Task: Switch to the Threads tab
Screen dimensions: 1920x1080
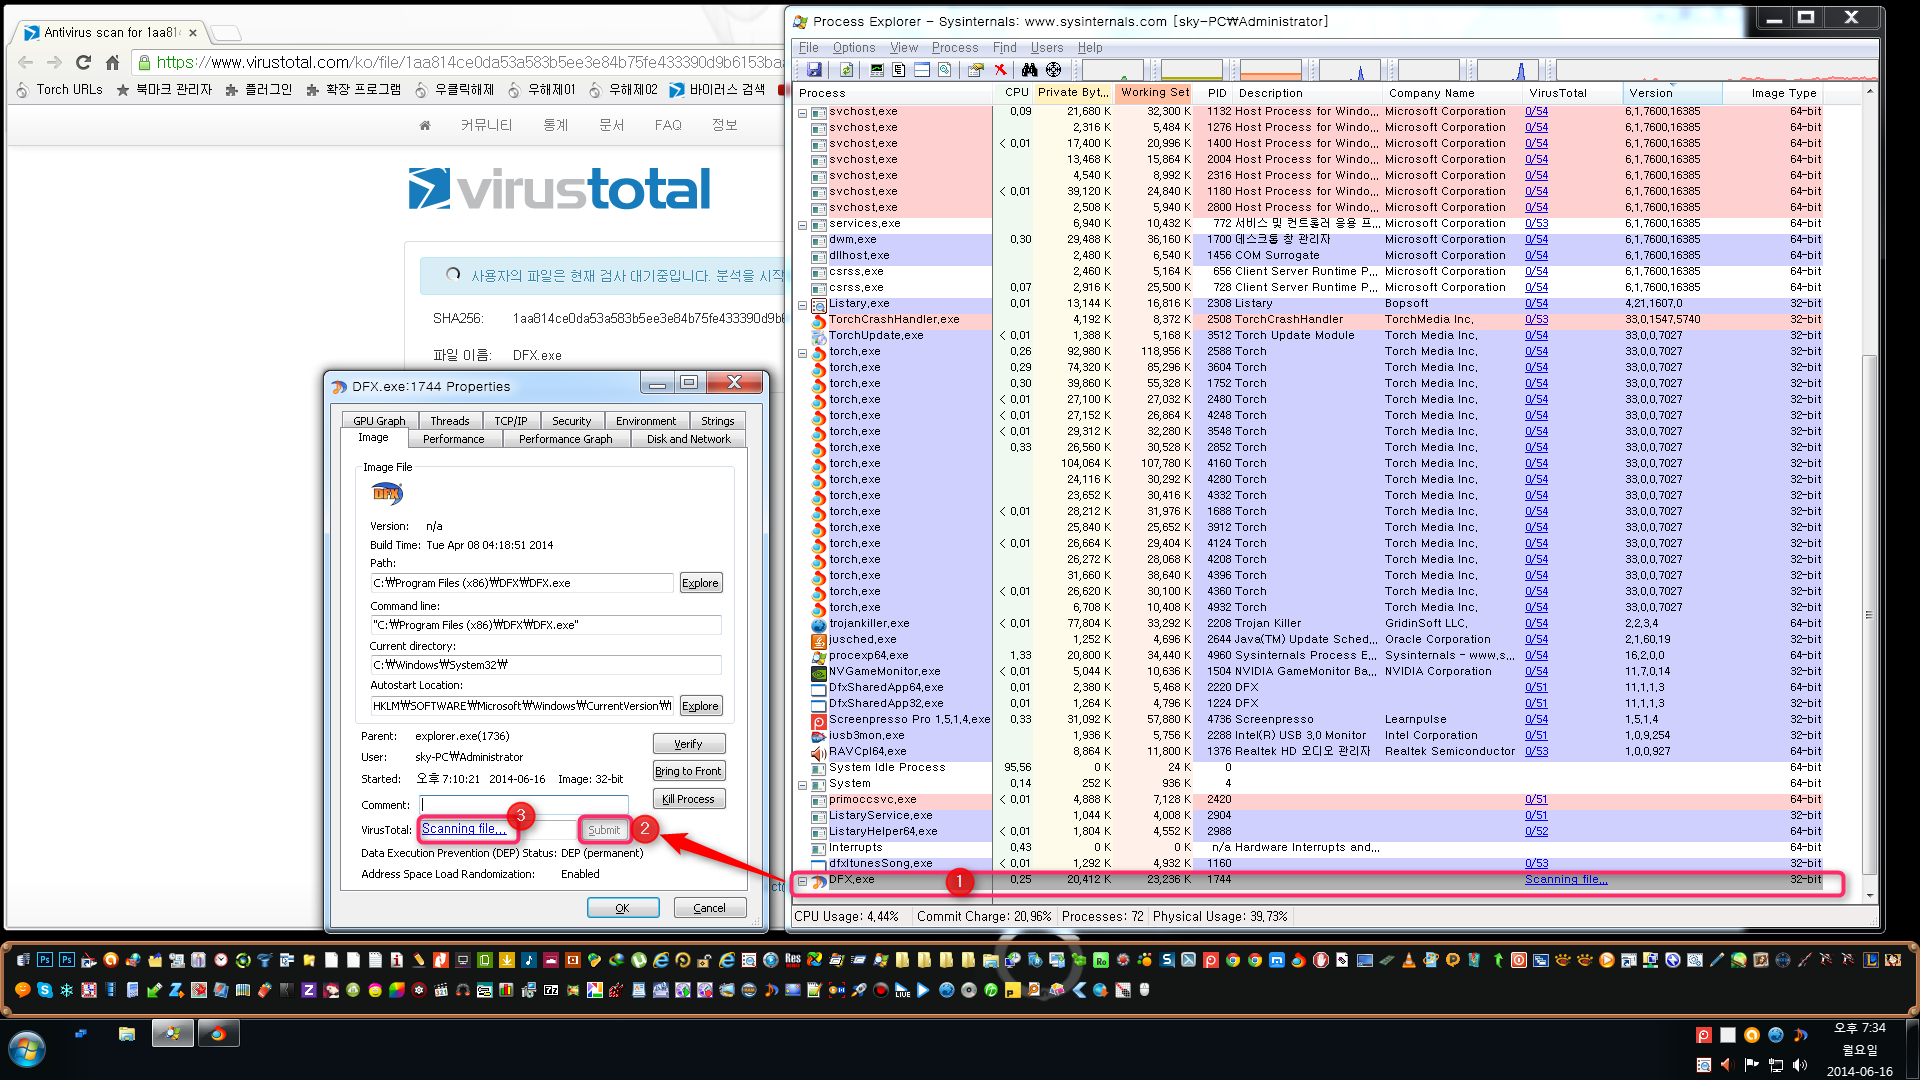Action: (450, 421)
